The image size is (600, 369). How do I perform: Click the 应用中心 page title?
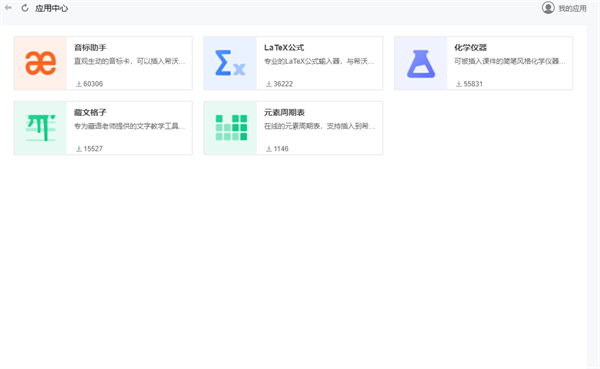pos(51,8)
